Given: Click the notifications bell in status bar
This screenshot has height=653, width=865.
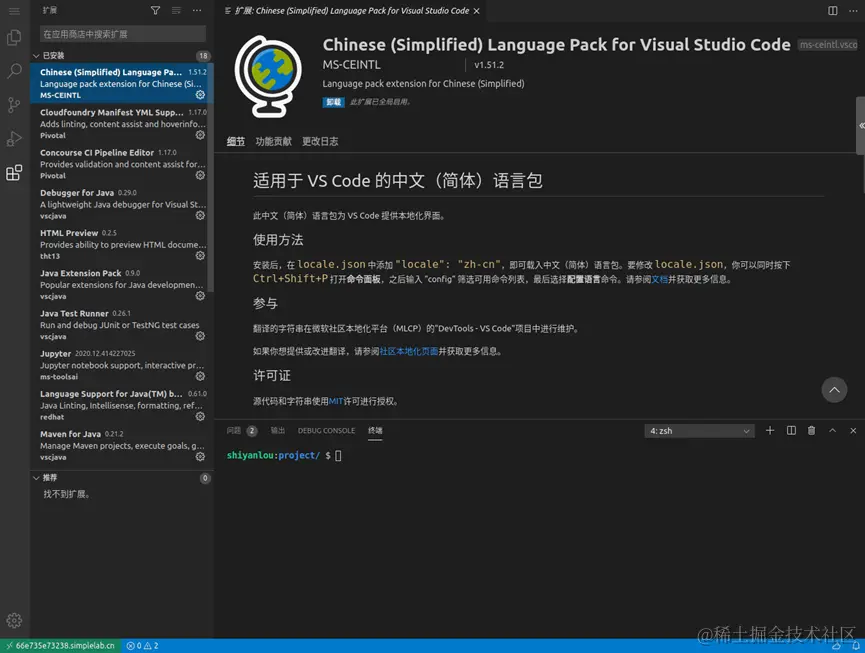Looking at the screenshot, I should [x=856, y=646].
